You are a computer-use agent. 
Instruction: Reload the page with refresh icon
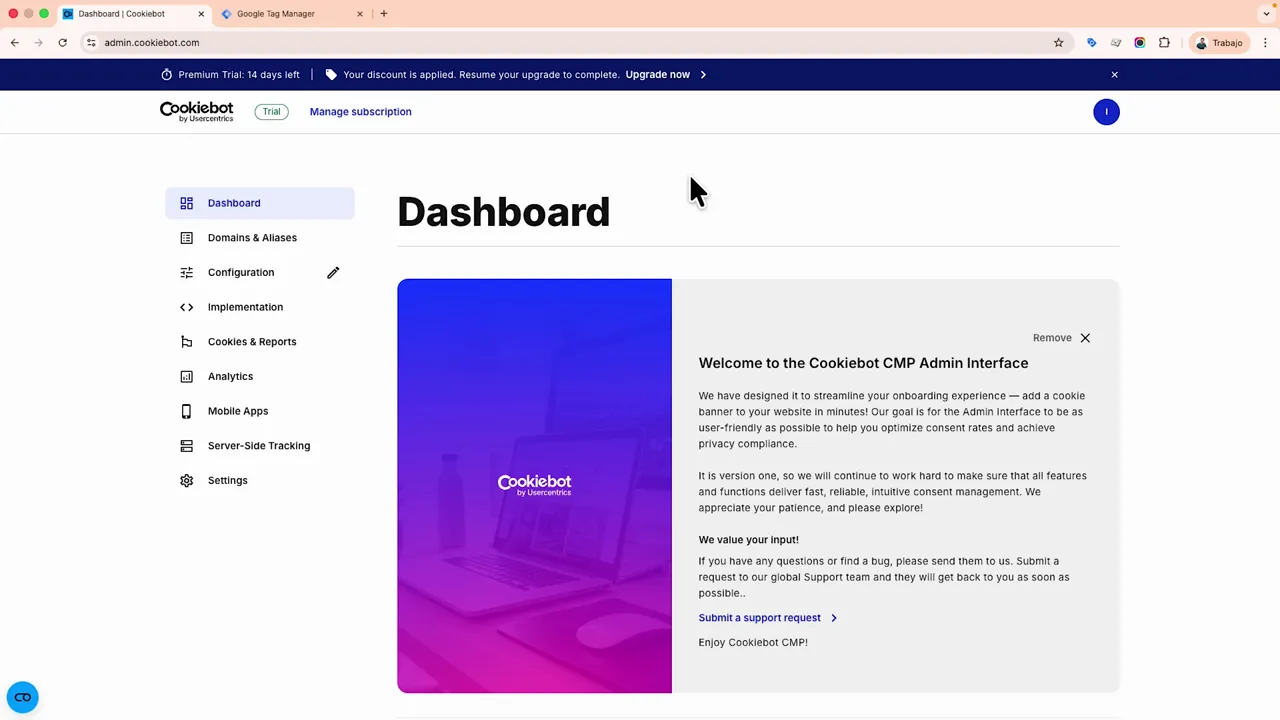62,43
